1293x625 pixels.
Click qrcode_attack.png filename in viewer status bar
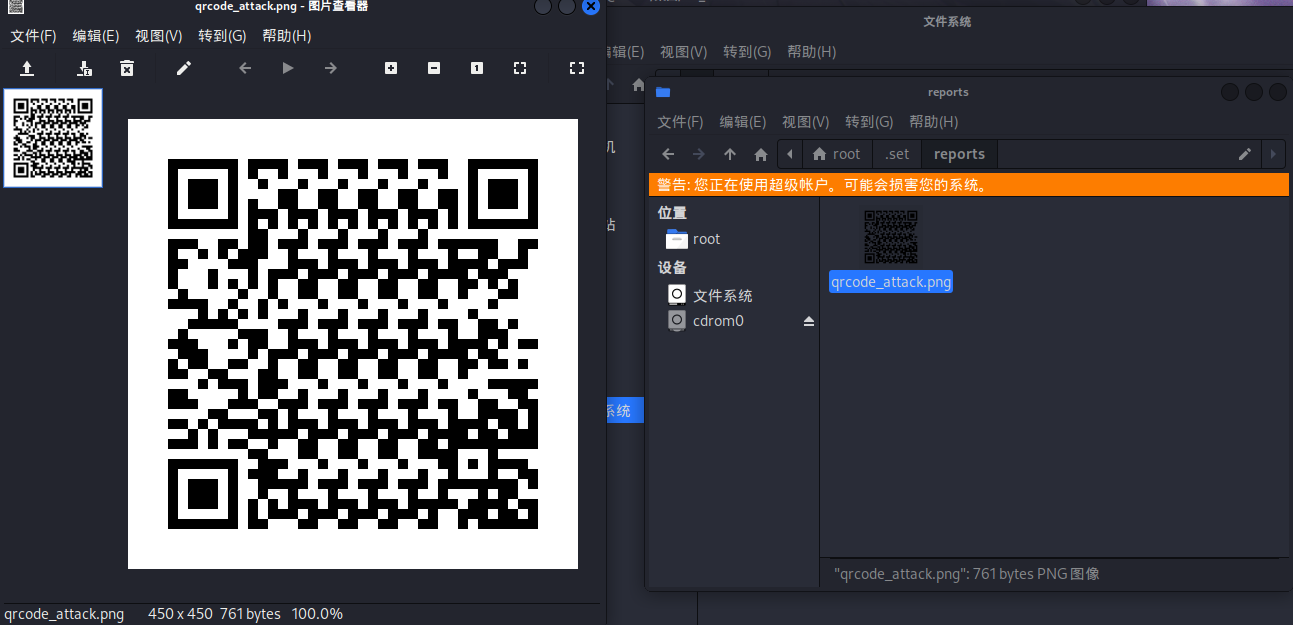(64, 614)
